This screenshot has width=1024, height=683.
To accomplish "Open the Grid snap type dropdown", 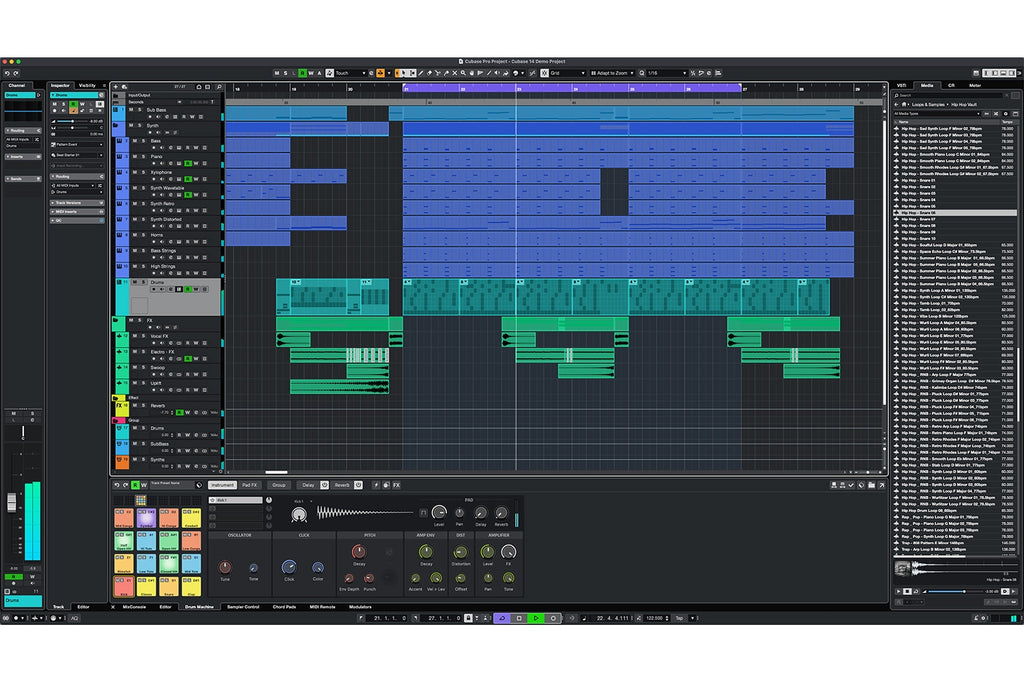I will coord(567,73).
